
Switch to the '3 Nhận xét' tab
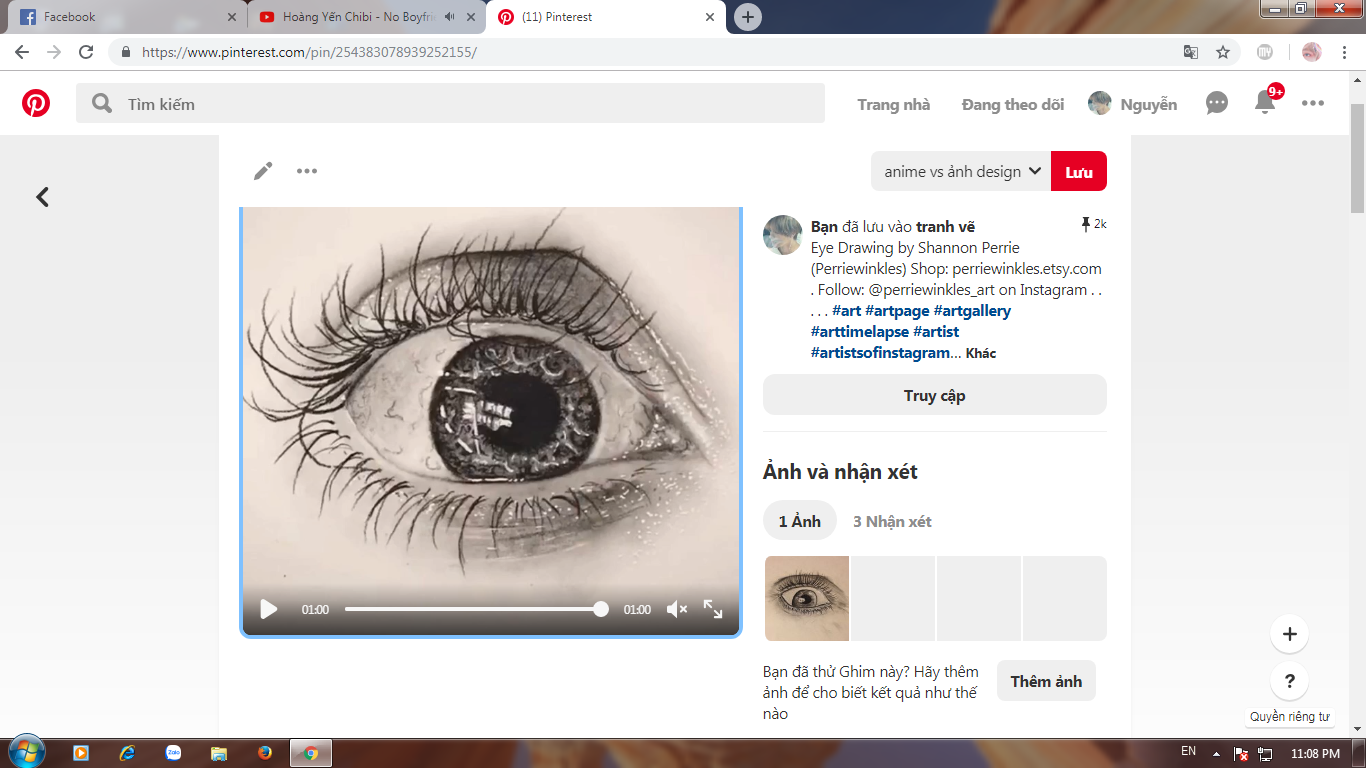click(892, 521)
